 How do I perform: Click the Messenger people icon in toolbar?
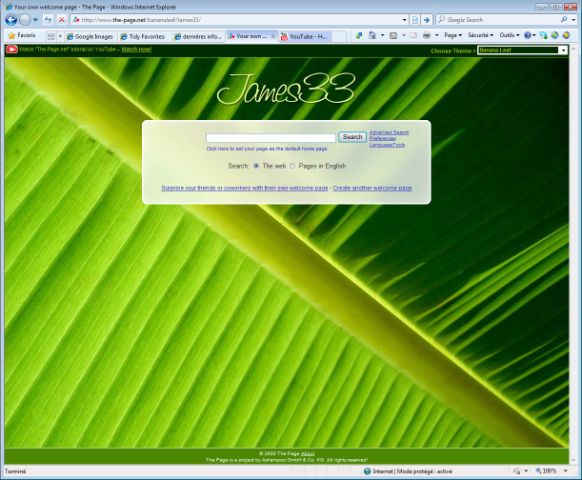(543, 35)
